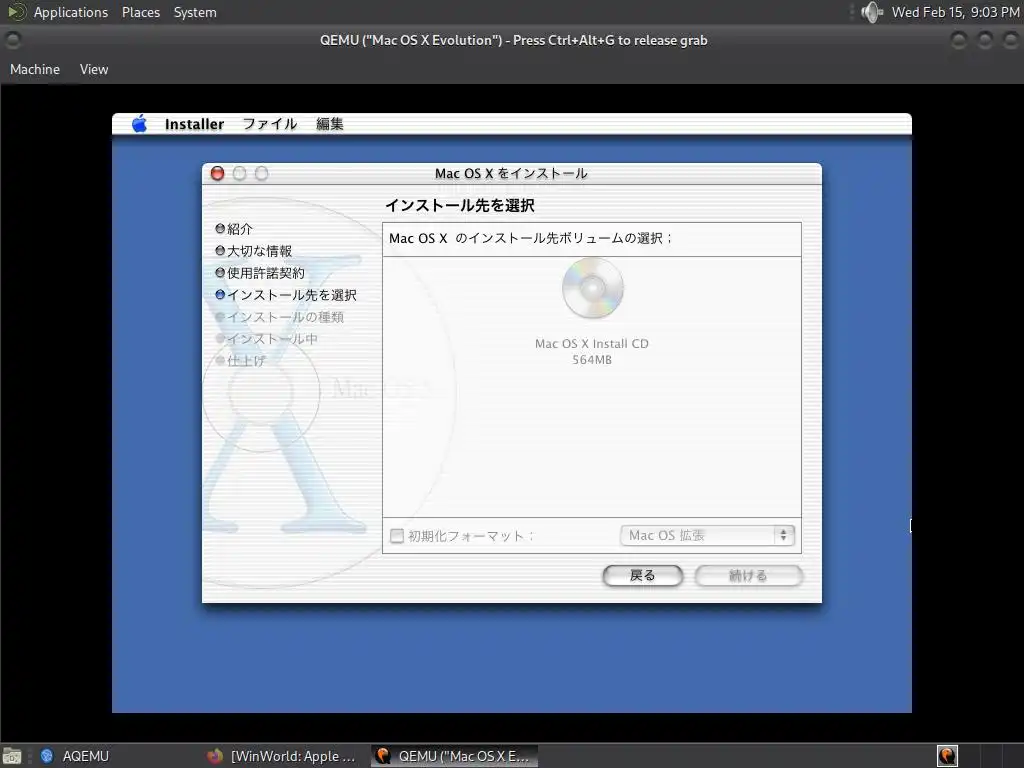Open the QEMU View menu

[94, 69]
